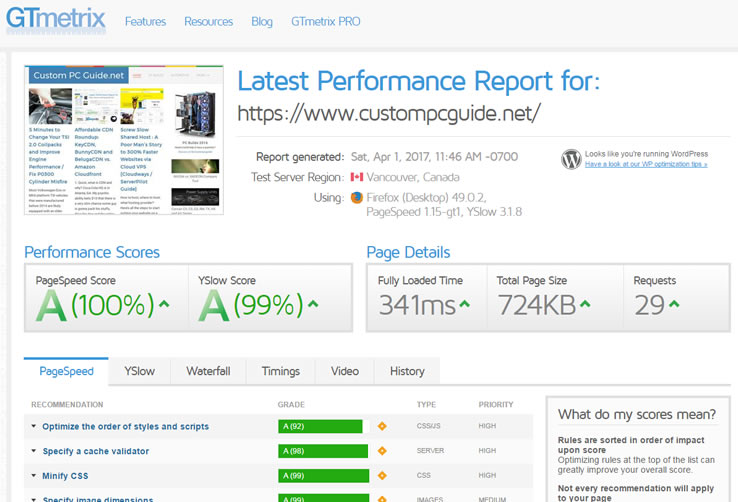Switch to the Waterfall tab

pos(208,371)
